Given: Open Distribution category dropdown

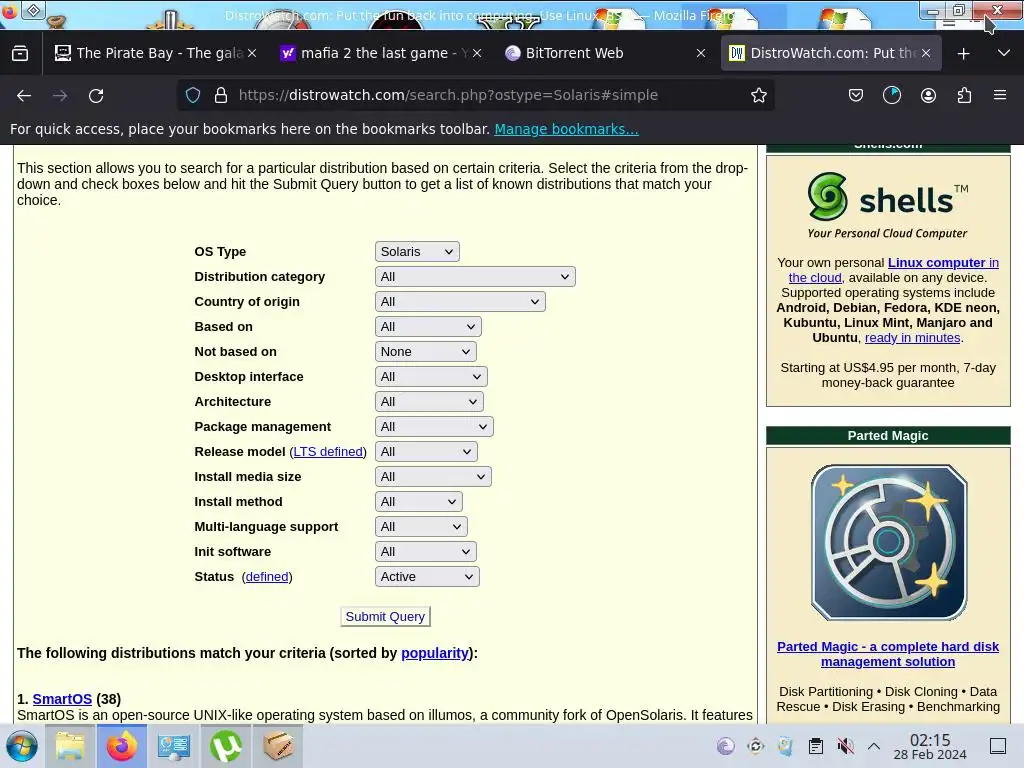Looking at the screenshot, I should pyautogui.click(x=475, y=277).
